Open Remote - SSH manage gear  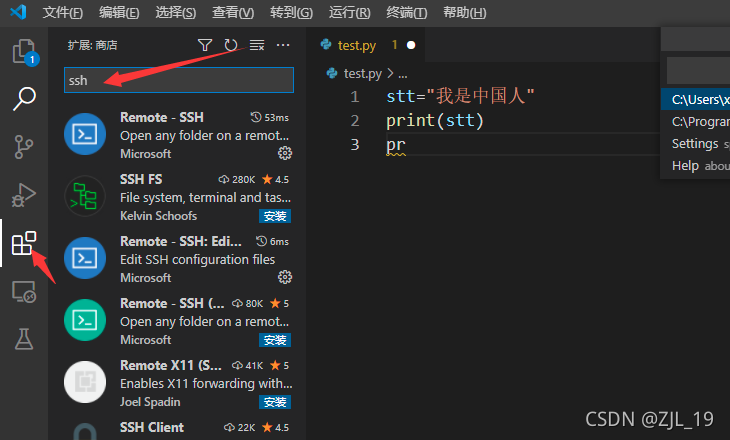click(285, 153)
